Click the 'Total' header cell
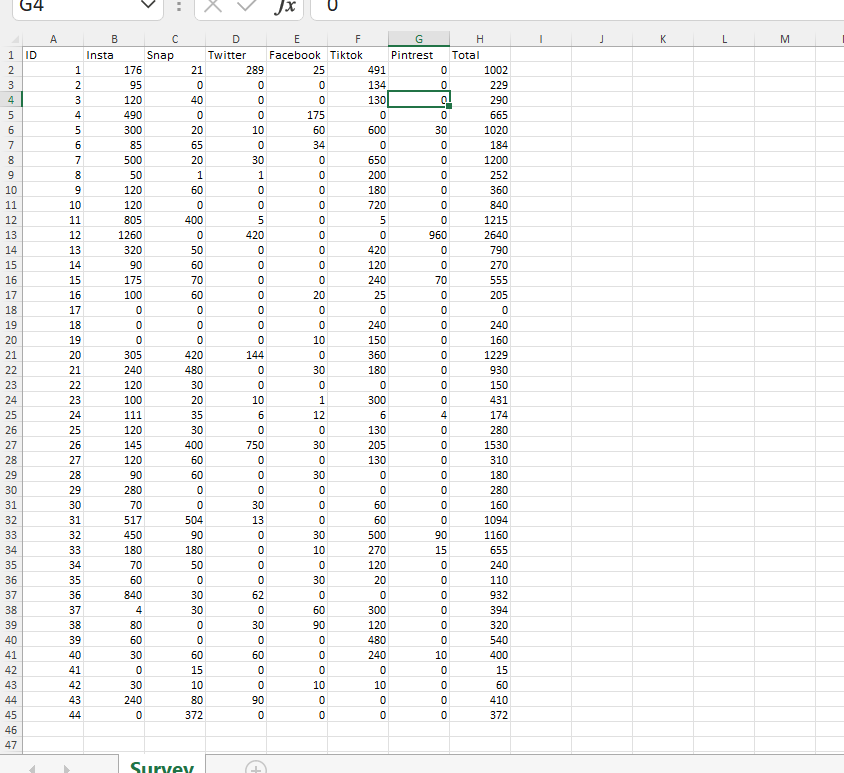Viewport: 844px width, 773px height. [480, 55]
